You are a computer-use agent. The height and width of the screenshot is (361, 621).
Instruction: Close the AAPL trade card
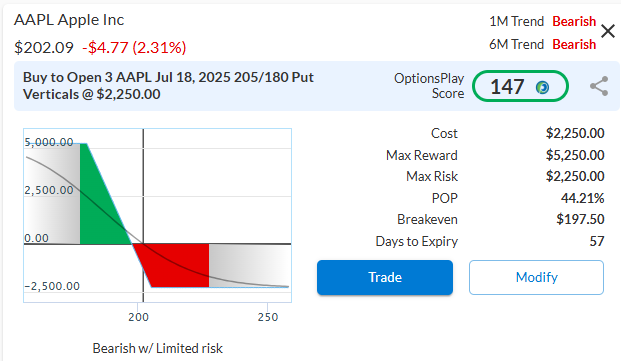coord(608,31)
